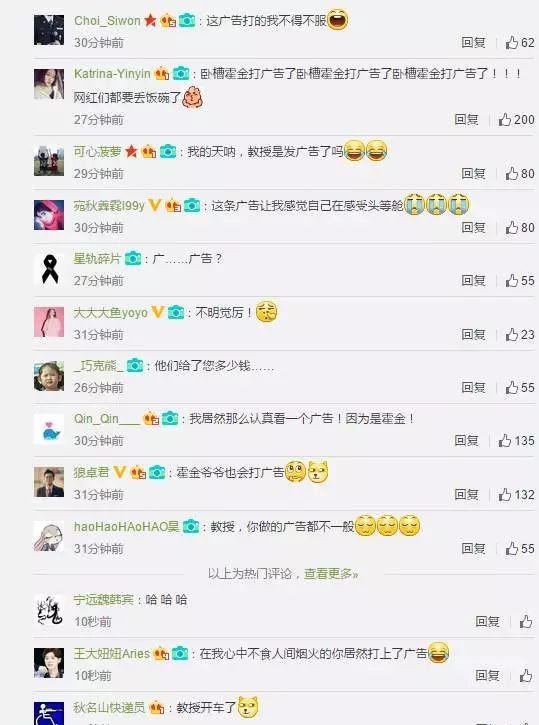Click camera badge next to 星轨碎片

click(133, 258)
